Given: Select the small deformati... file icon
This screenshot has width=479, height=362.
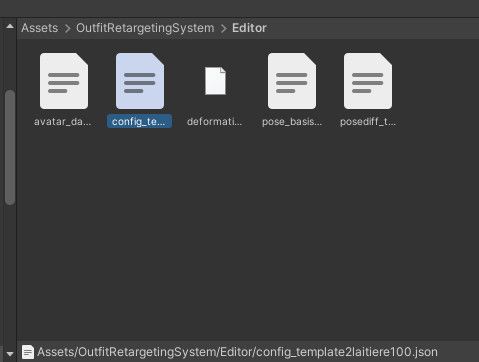Looking at the screenshot, I should pos(215,81).
